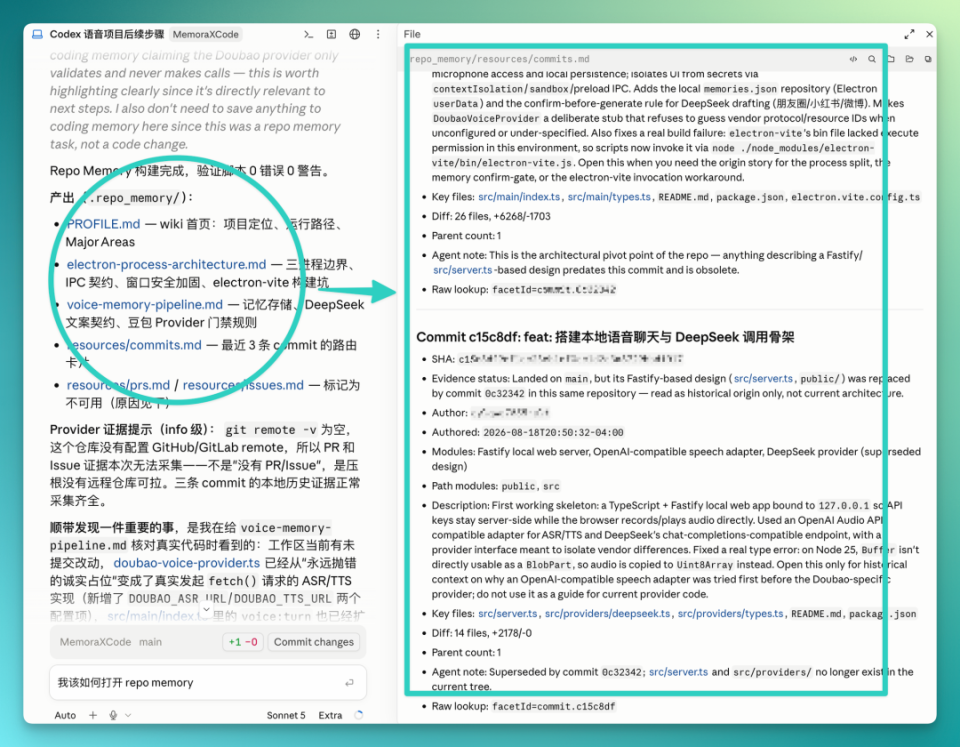
Task: Open the globe browser icon in the chat header
Action: click(x=354, y=34)
